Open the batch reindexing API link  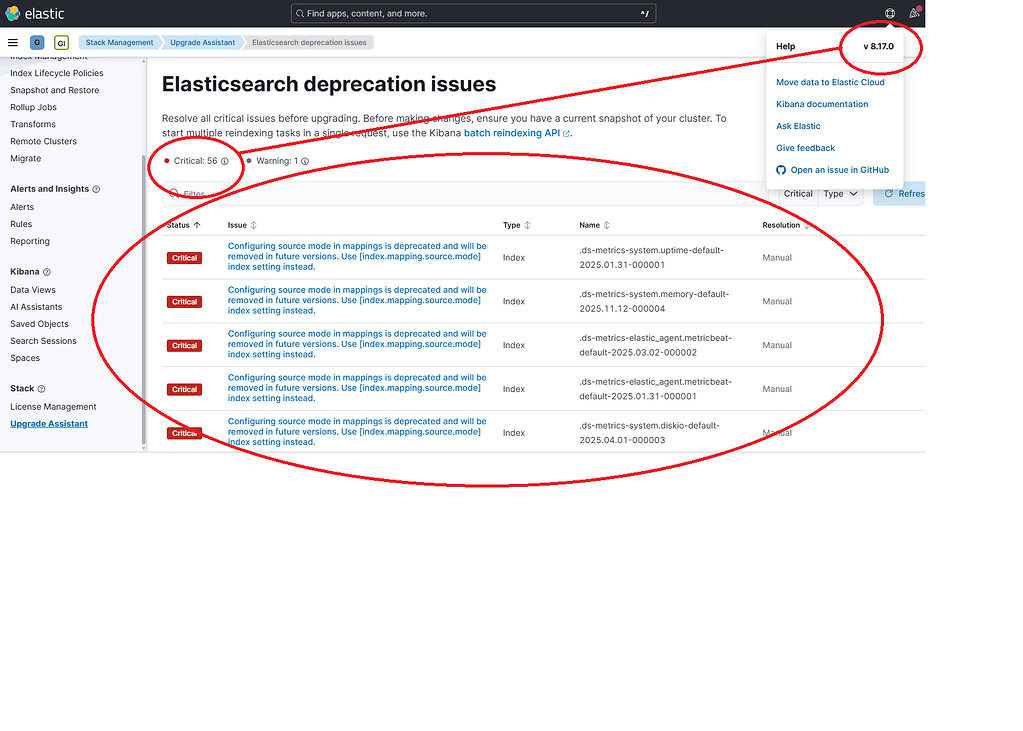[512, 132]
